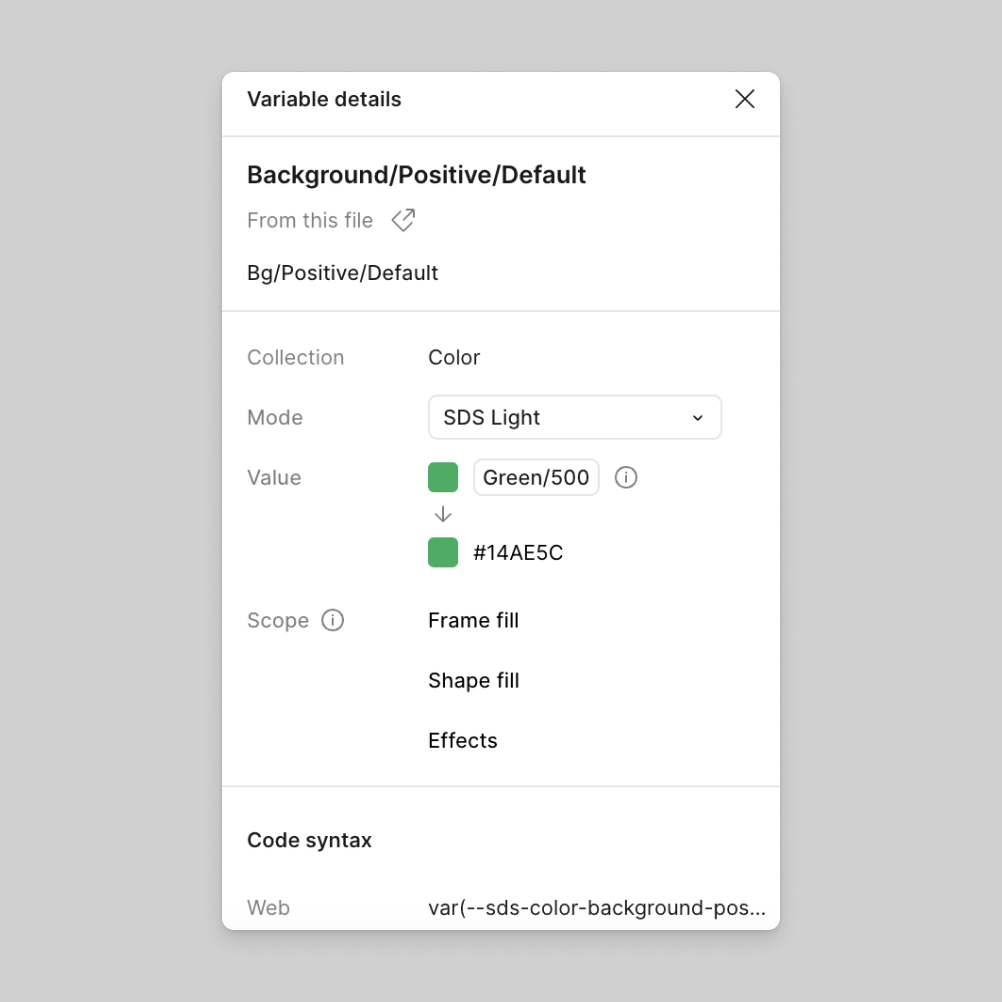Click the Effects scope entry
This screenshot has height=1002, width=1002.
pos(462,741)
